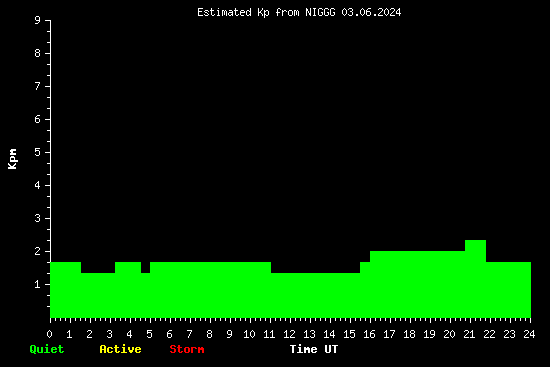This screenshot has height=367, width=550.
Task: Click the tallest green bar near hour 21
Action: pos(475,279)
